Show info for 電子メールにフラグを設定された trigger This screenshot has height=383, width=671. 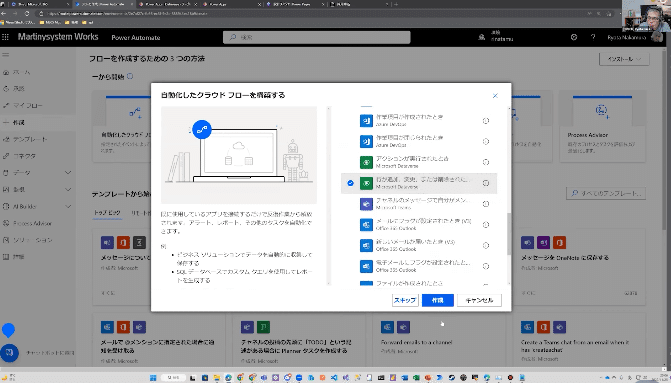tap(486, 266)
